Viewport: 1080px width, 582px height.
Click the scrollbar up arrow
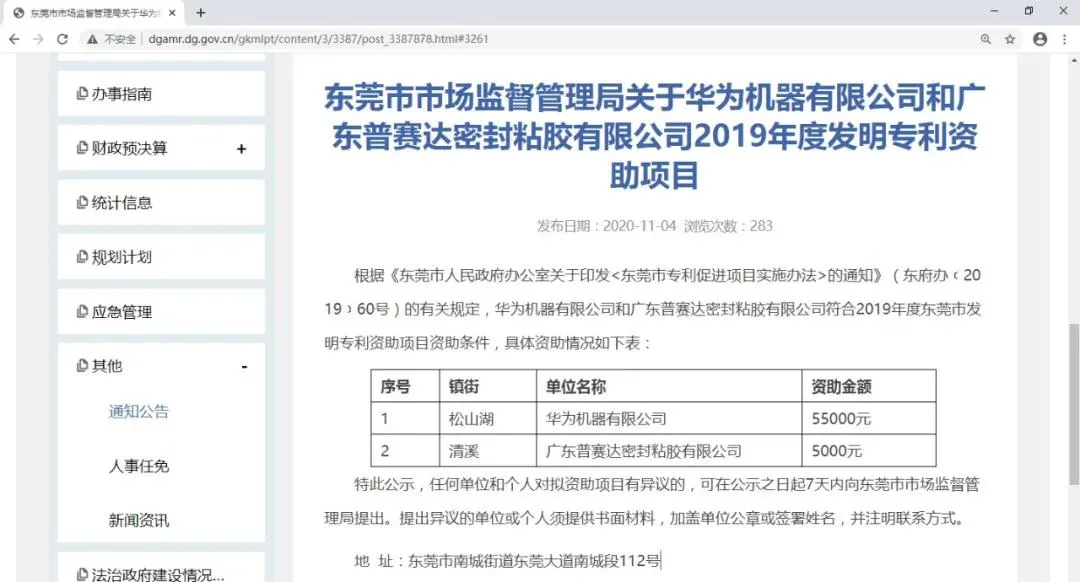1074,60
